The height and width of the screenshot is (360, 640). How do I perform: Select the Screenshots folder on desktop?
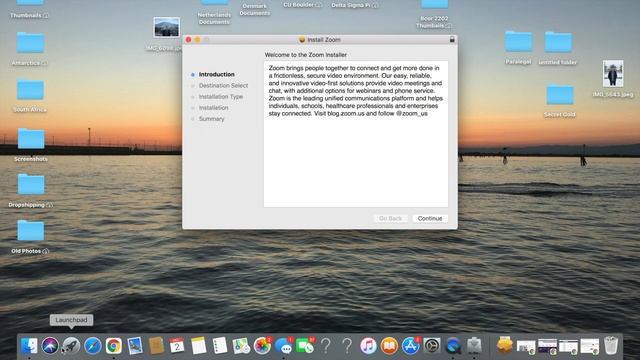tap(31, 139)
